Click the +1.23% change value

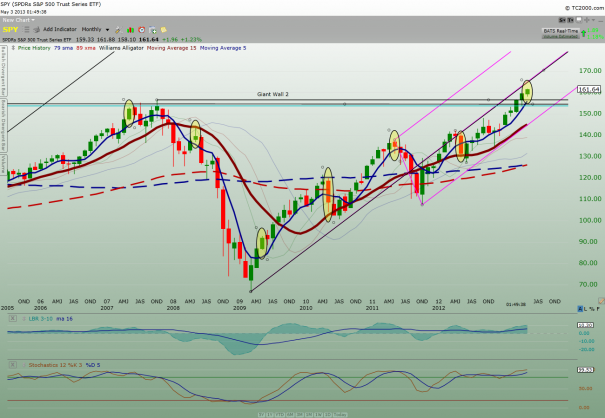[x=191, y=39]
